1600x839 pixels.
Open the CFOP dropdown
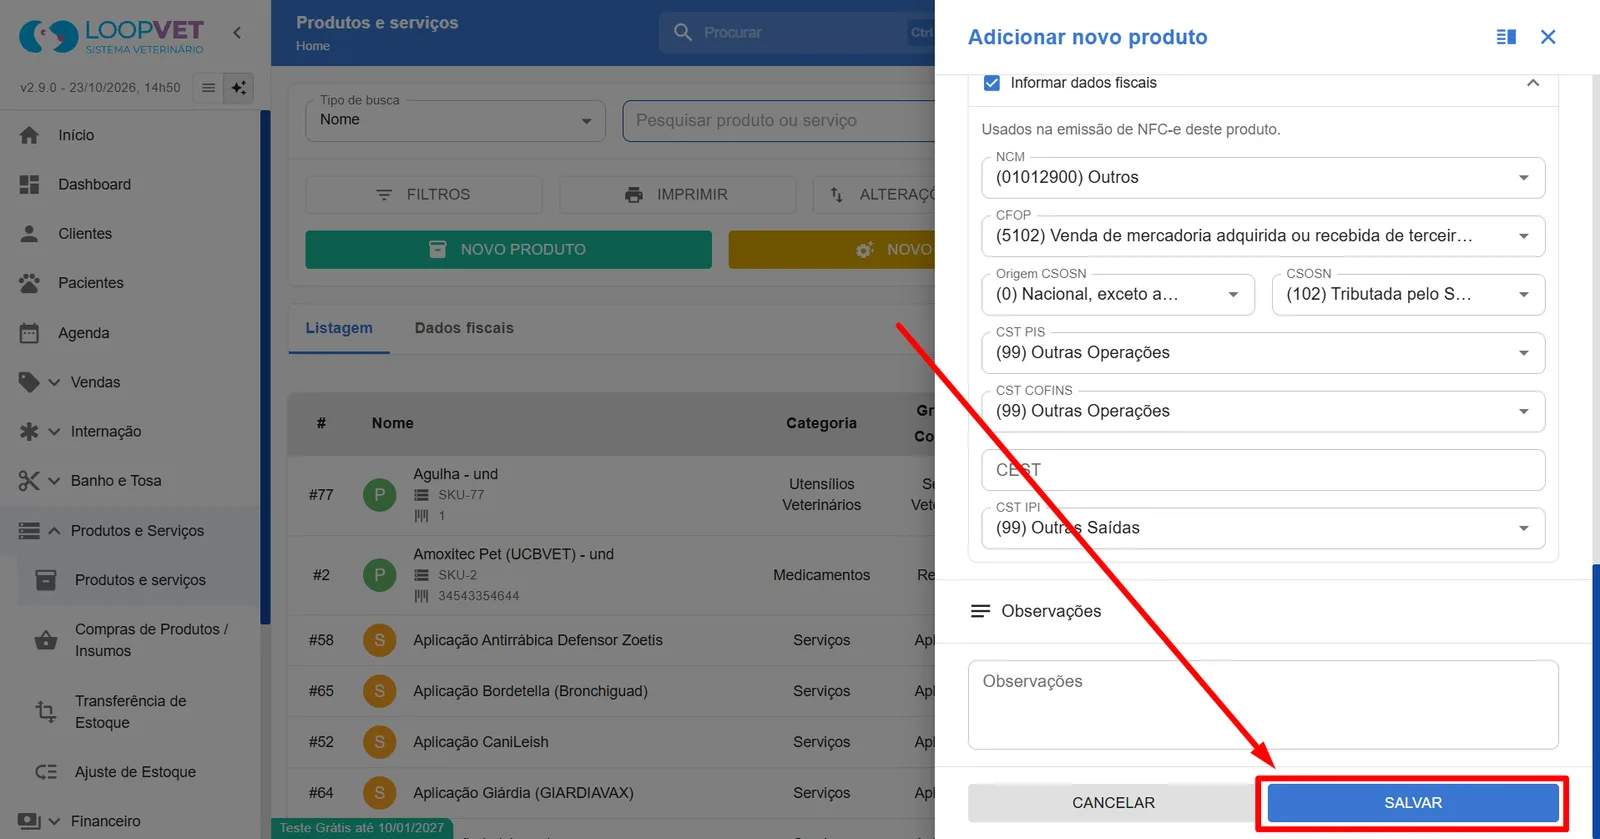tap(1263, 236)
